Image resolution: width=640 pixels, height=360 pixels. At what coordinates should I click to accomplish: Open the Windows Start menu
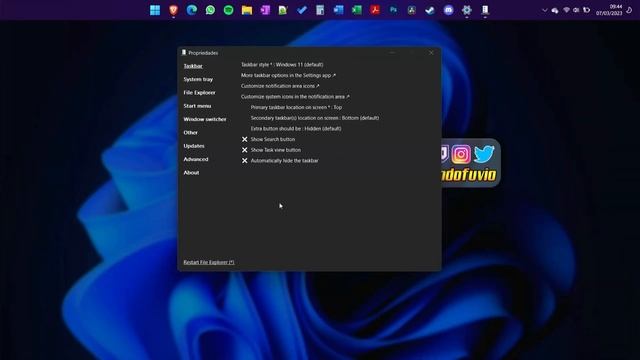[155, 10]
